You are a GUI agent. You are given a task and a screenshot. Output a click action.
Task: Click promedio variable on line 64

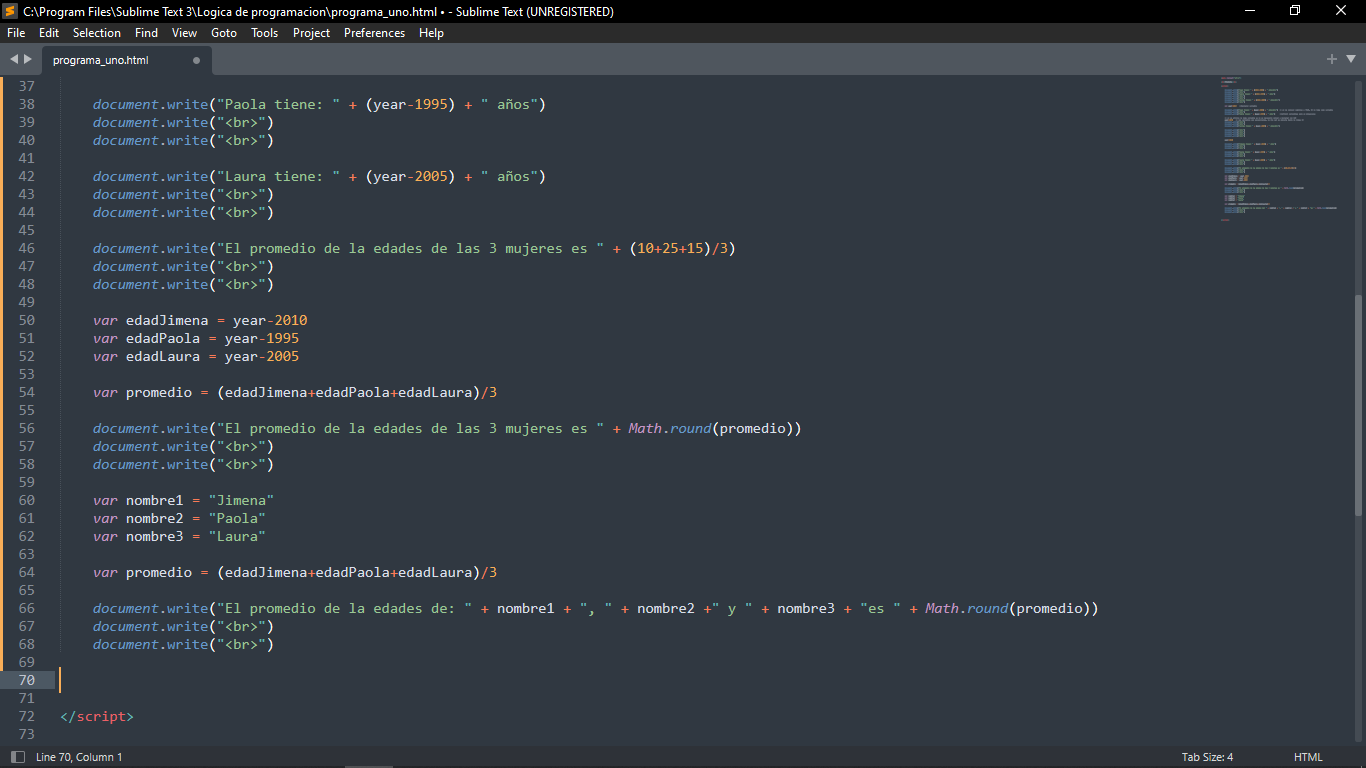click(159, 572)
